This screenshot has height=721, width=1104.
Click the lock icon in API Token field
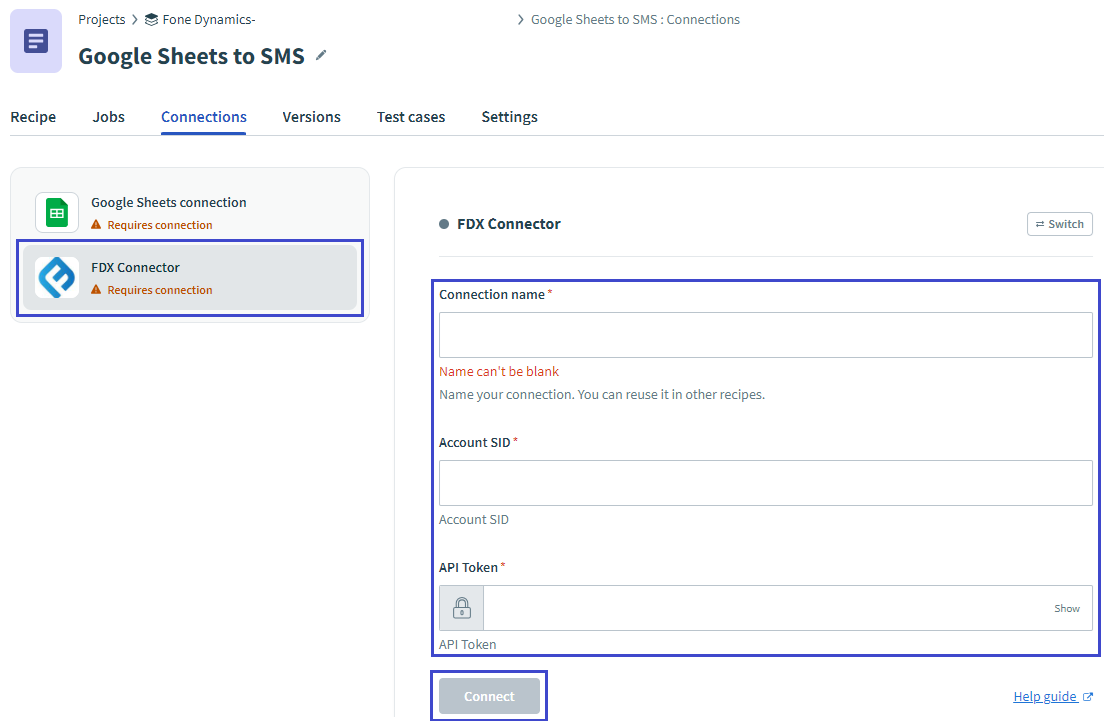click(x=462, y=608)
